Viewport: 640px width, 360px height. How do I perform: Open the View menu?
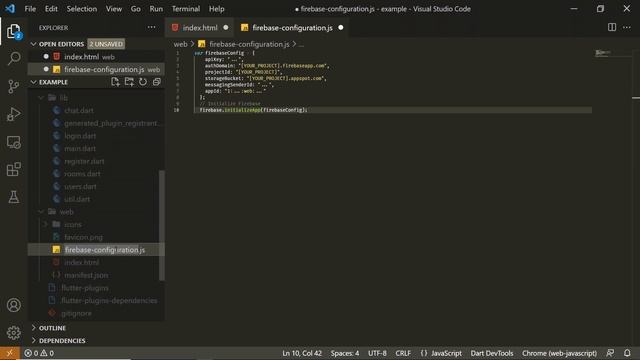pyautogui.click(x=113, y=9)
